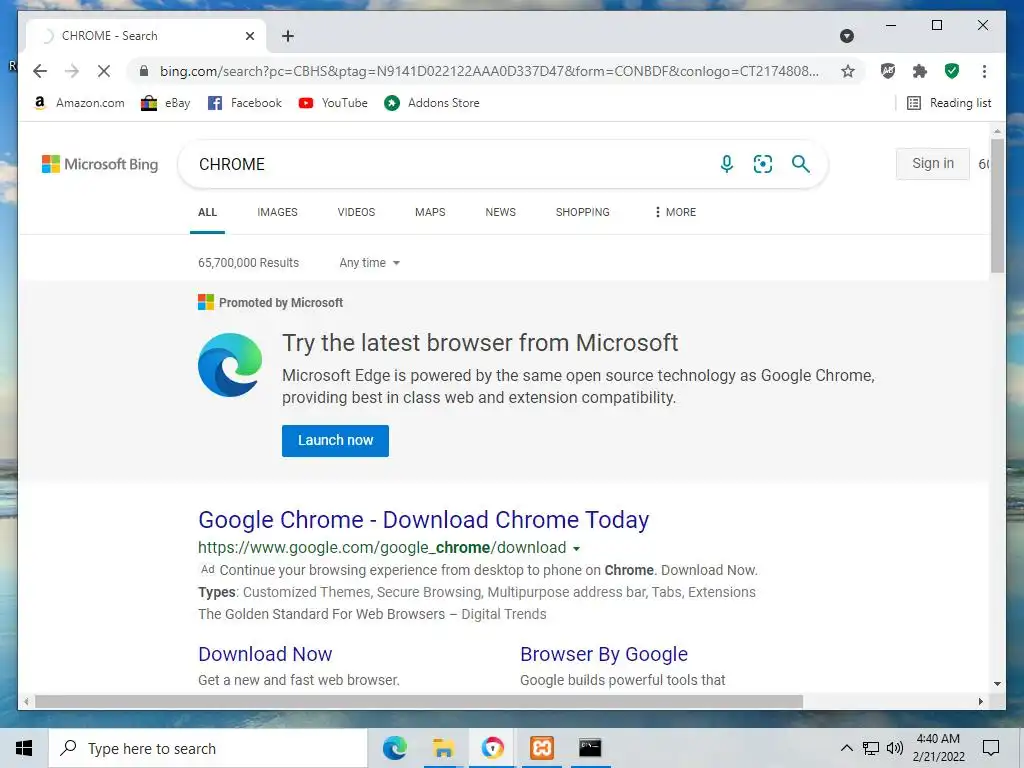Open XAMPP from the taskbar
The height and width of the screenshot is (768, 1024).
(541, 748)
